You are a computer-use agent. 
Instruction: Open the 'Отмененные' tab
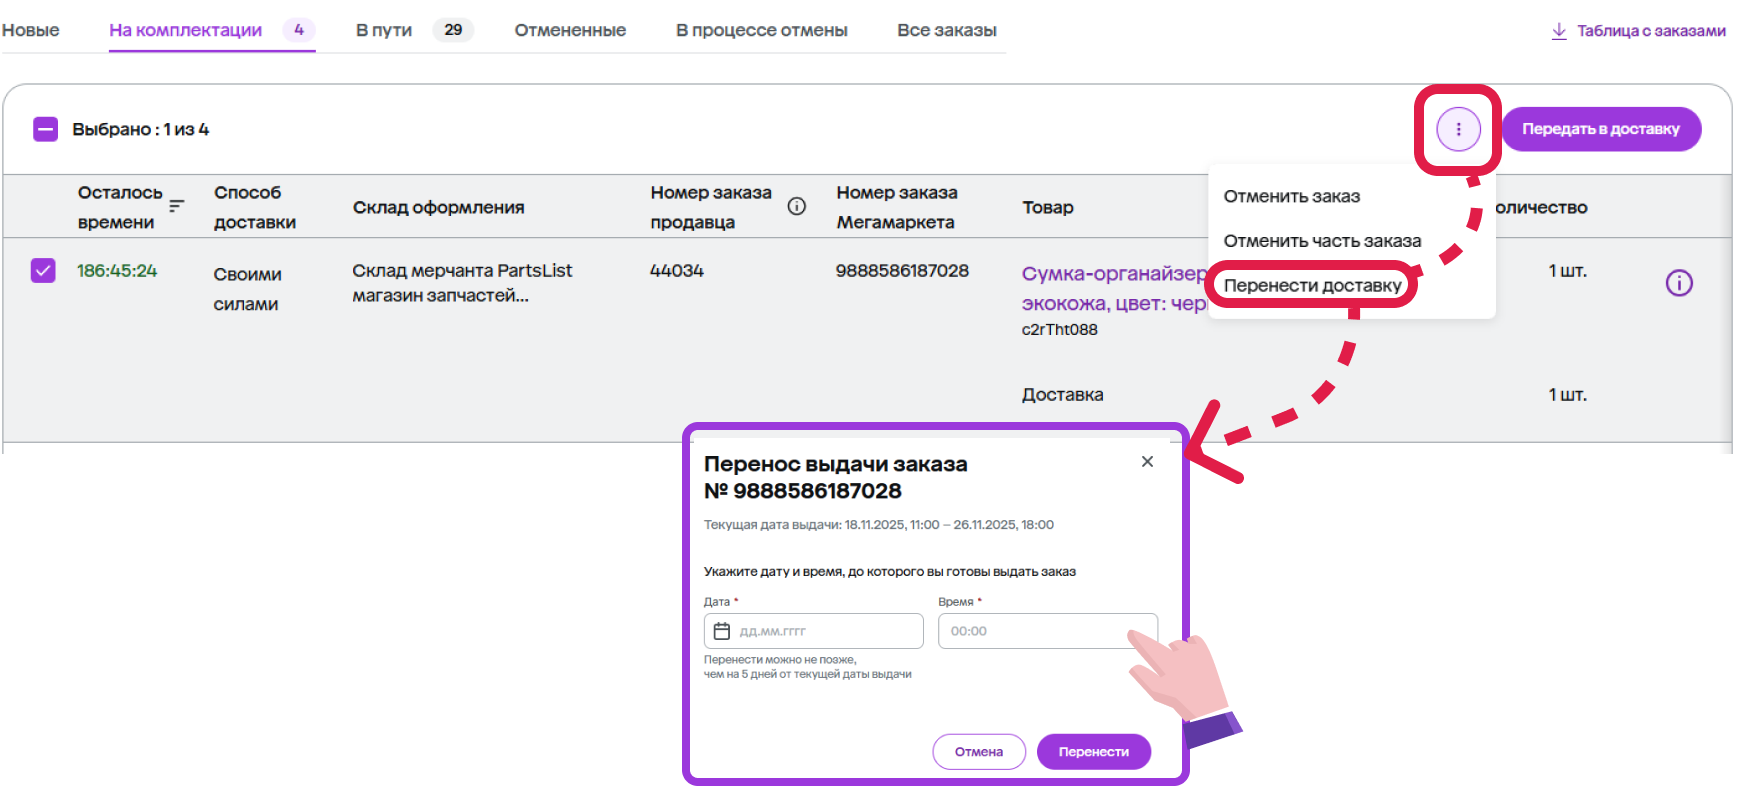pos(570,30)
